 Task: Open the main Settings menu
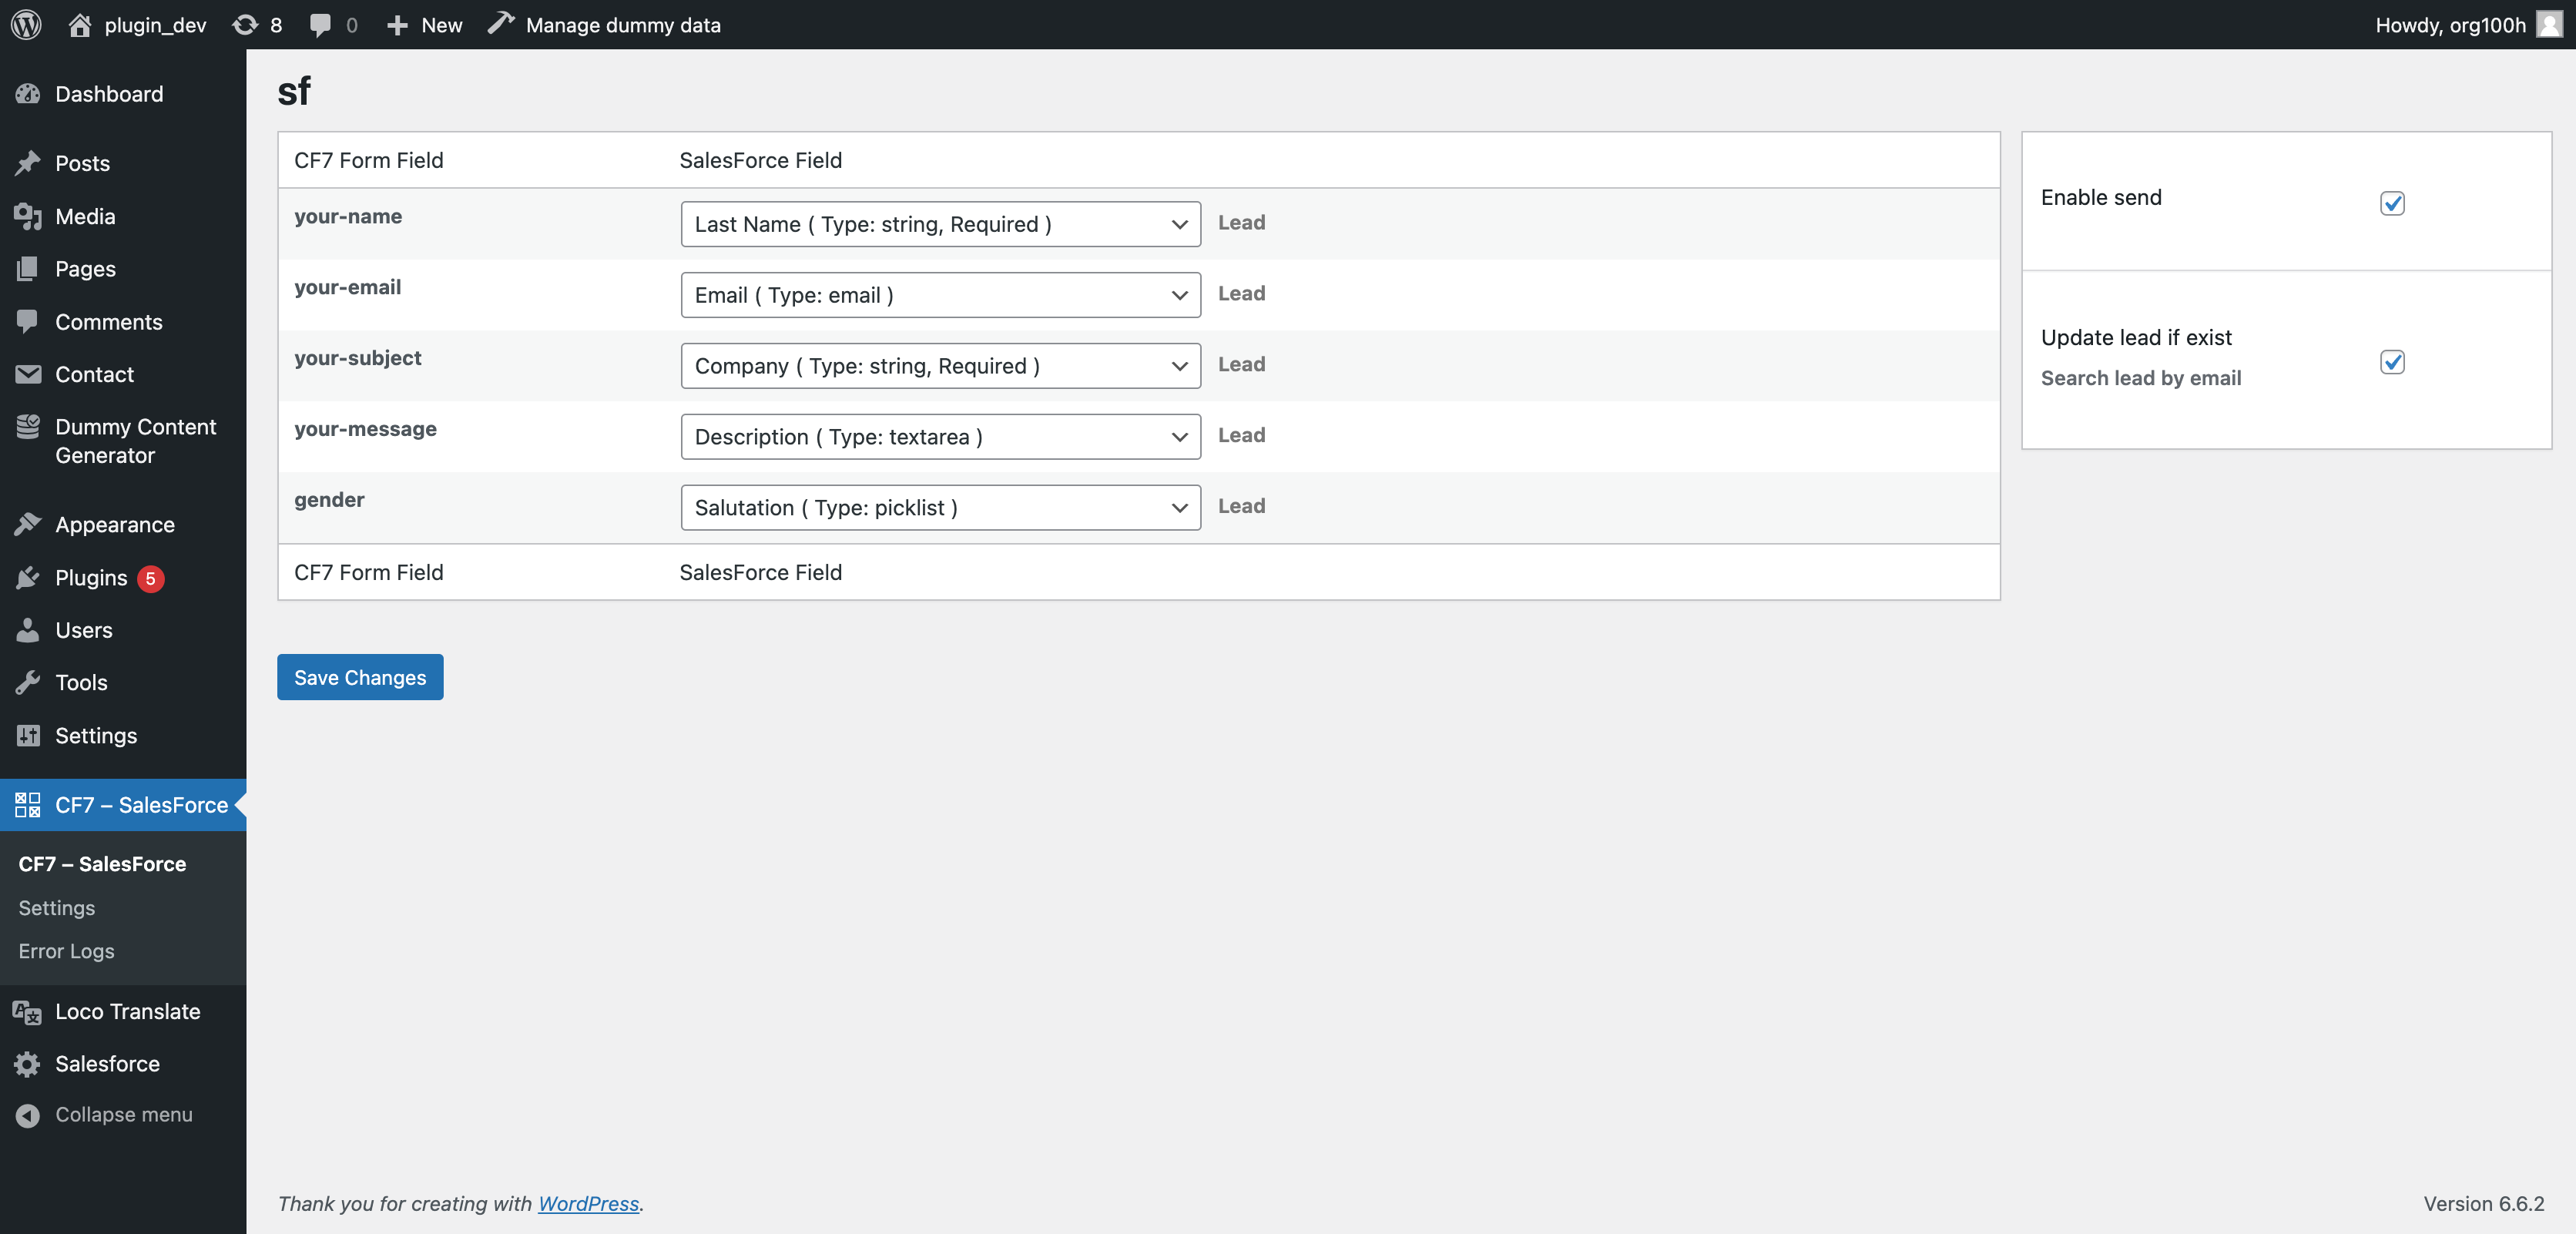coord(123,736)
